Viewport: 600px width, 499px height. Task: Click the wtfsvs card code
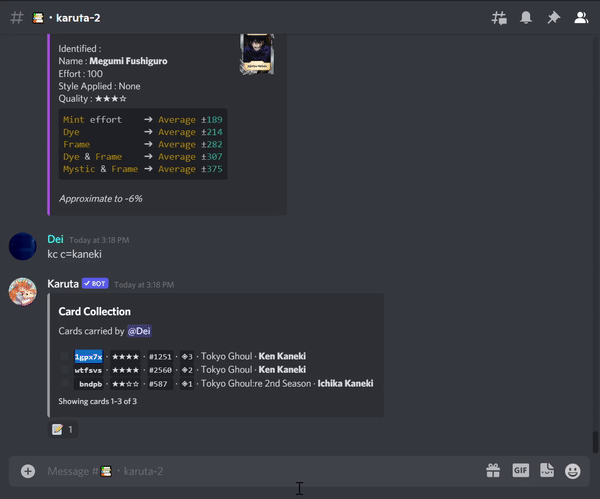point(88,370)
